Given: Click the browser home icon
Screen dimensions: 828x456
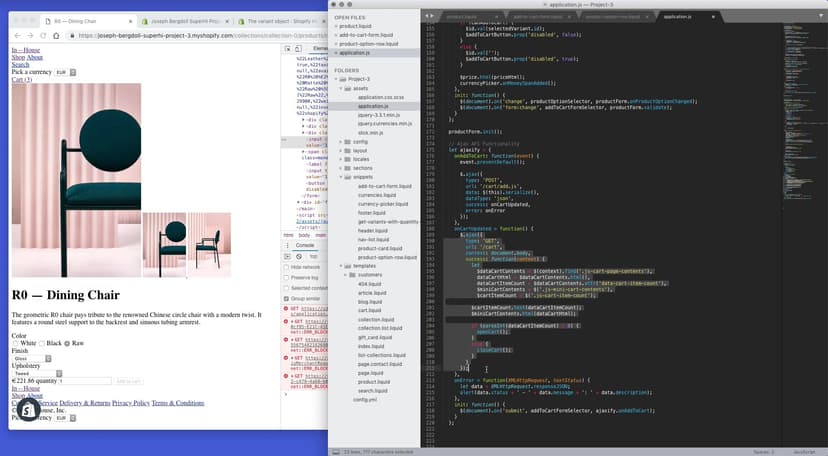Looking at the screenshot, I should point(56,35).
